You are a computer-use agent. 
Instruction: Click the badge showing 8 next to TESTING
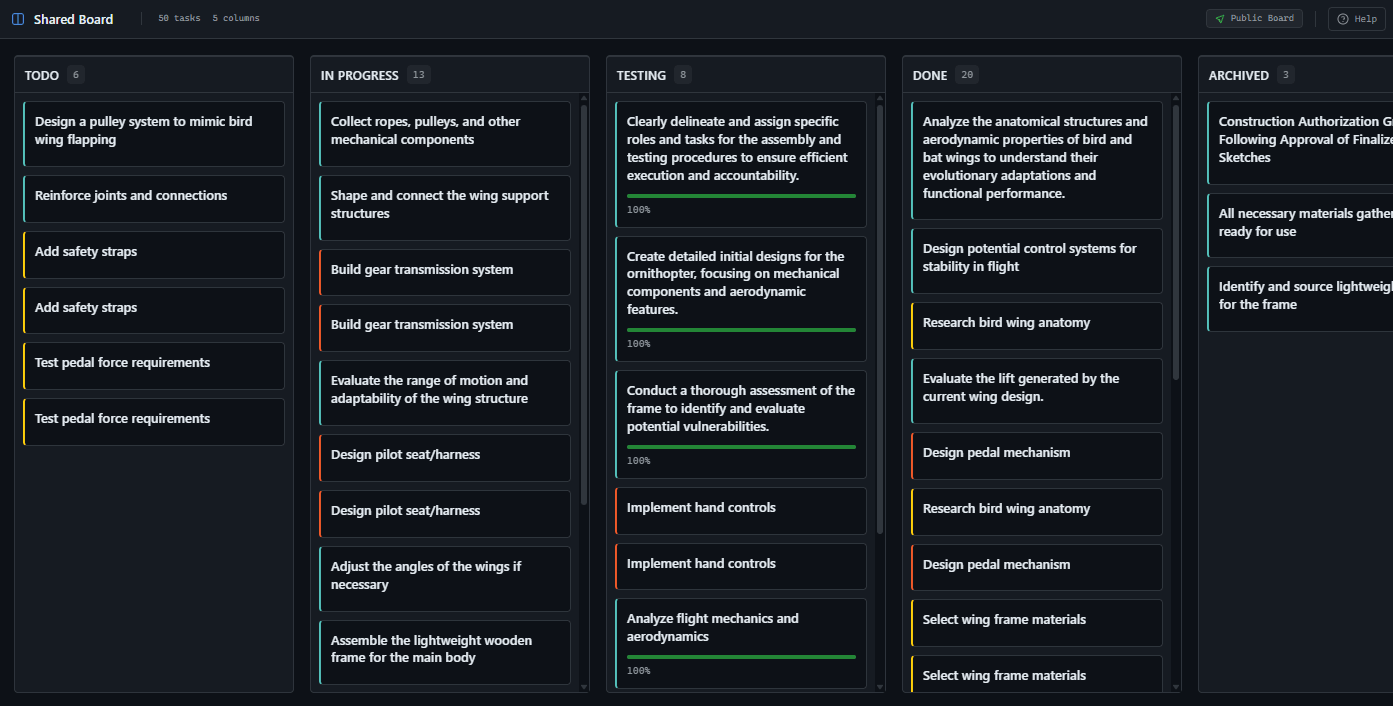(x=684, y=74)
